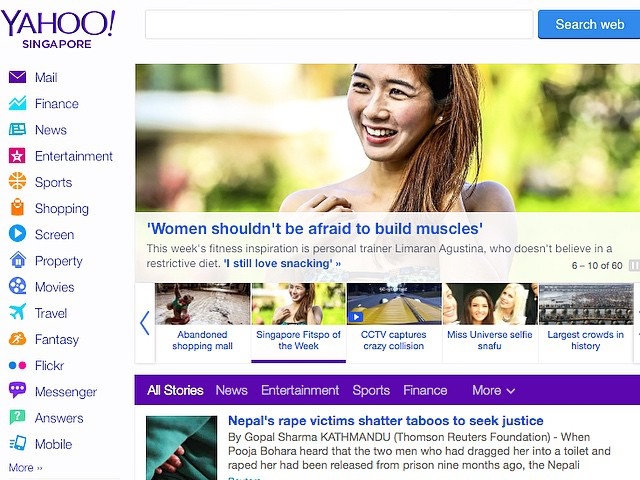Open the Mail link in sidebar
The width and height of the screenshot is (640, 480).
pyautogui.click(x=46, y=77)
